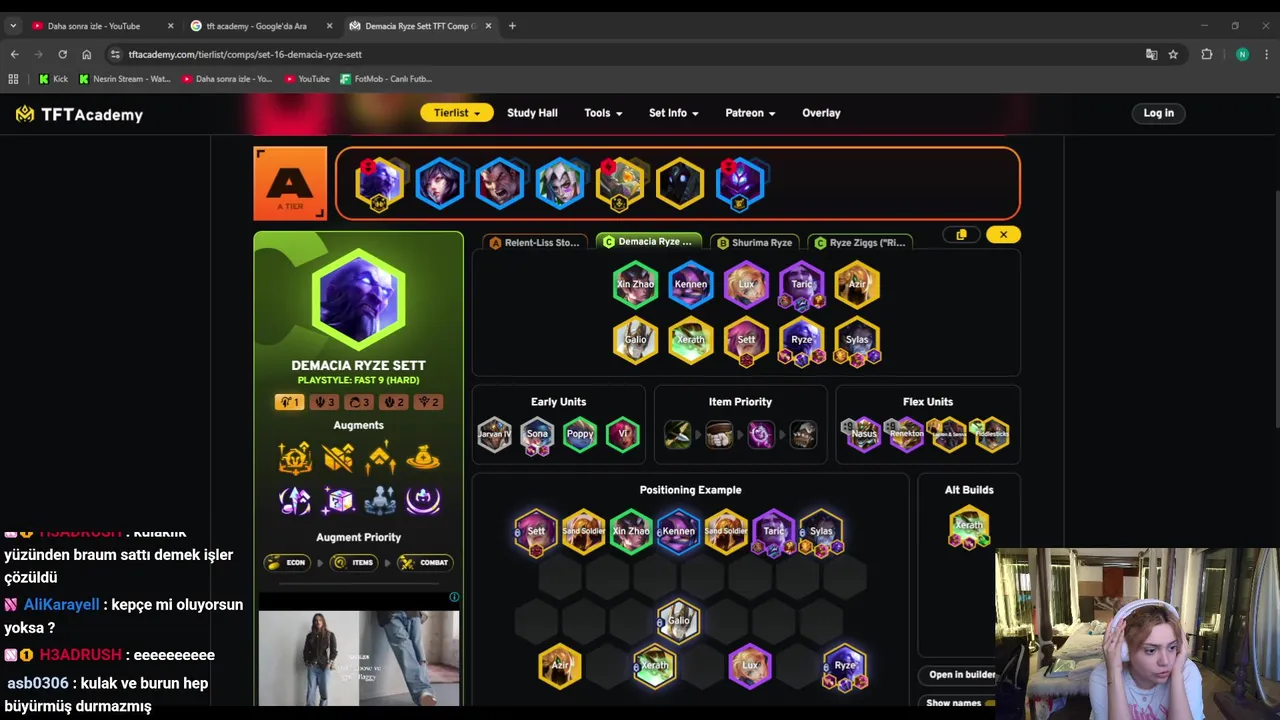Click Jarvan IV under Early Units

(x=494, y=434)
